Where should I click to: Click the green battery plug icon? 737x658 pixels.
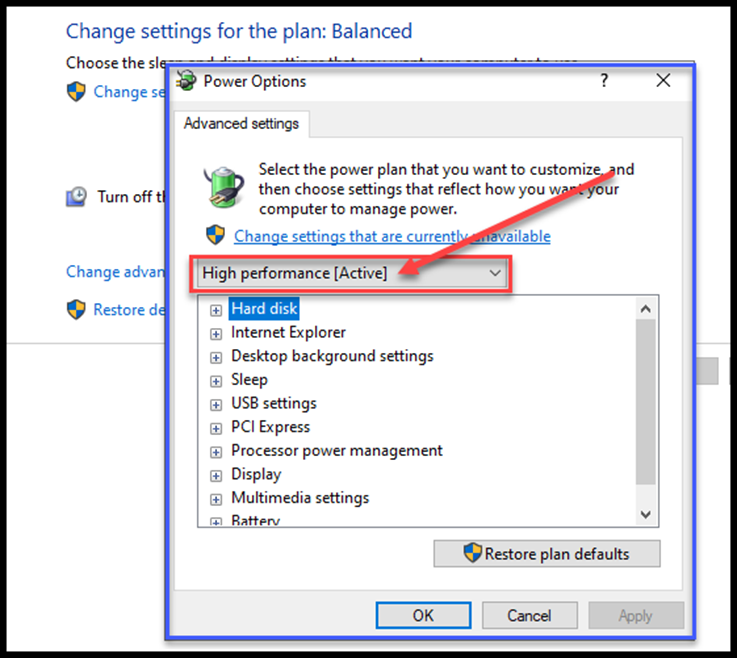(224, 187)
